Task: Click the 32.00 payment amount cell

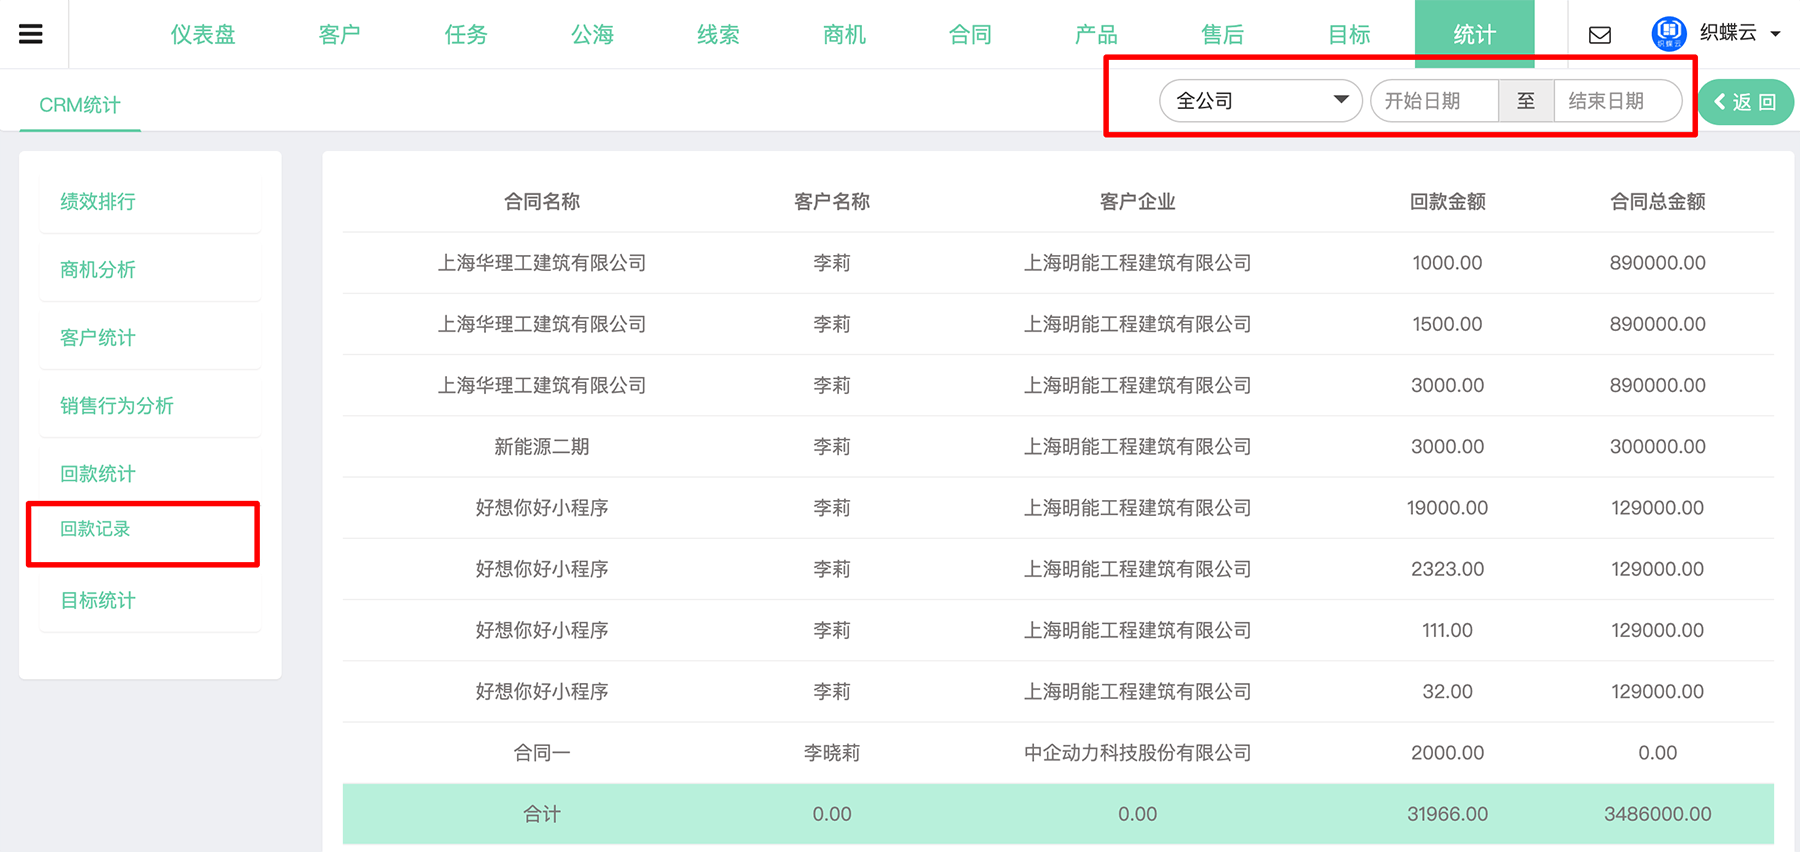Action: [1448, 691]
